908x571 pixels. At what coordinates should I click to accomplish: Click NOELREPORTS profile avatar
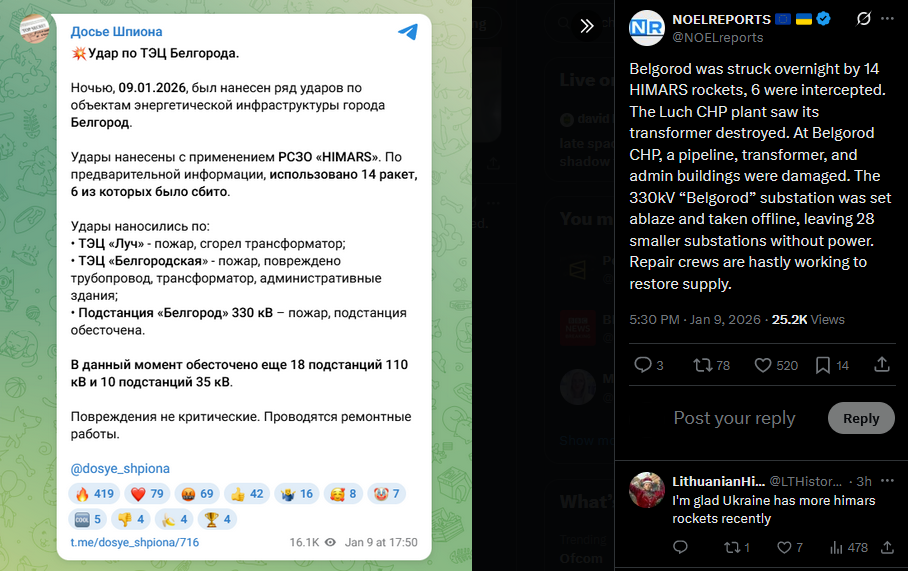(x=646, y=28)
